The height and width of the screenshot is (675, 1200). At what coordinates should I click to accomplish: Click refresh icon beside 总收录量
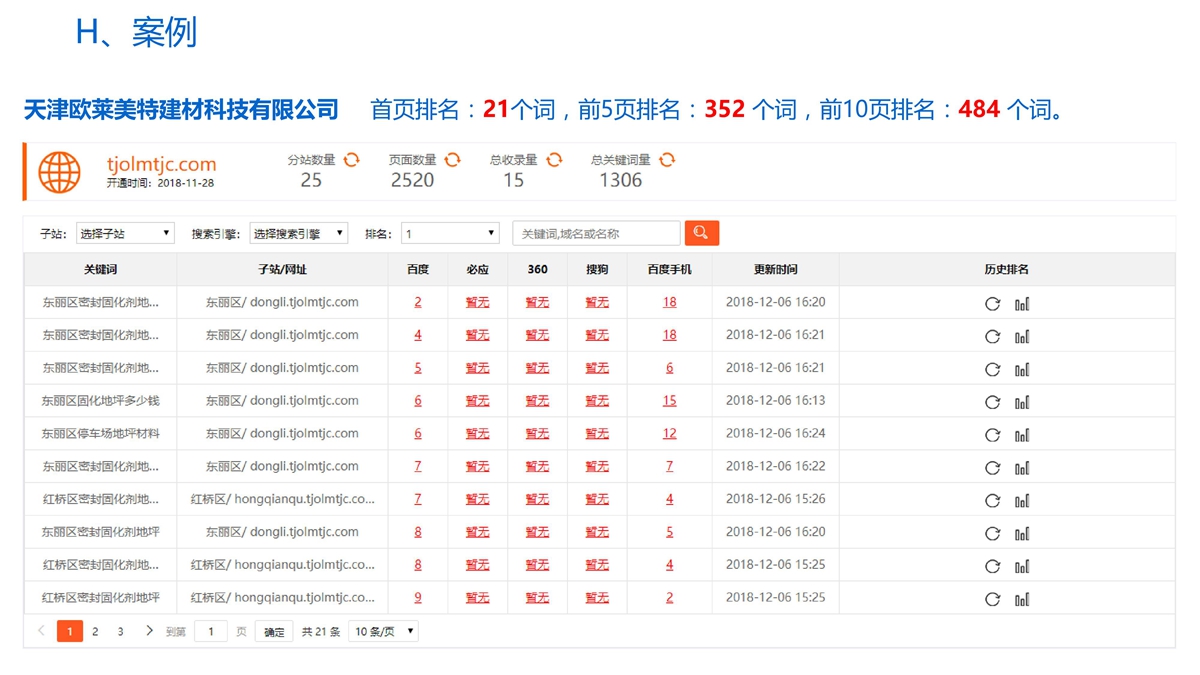554,160
